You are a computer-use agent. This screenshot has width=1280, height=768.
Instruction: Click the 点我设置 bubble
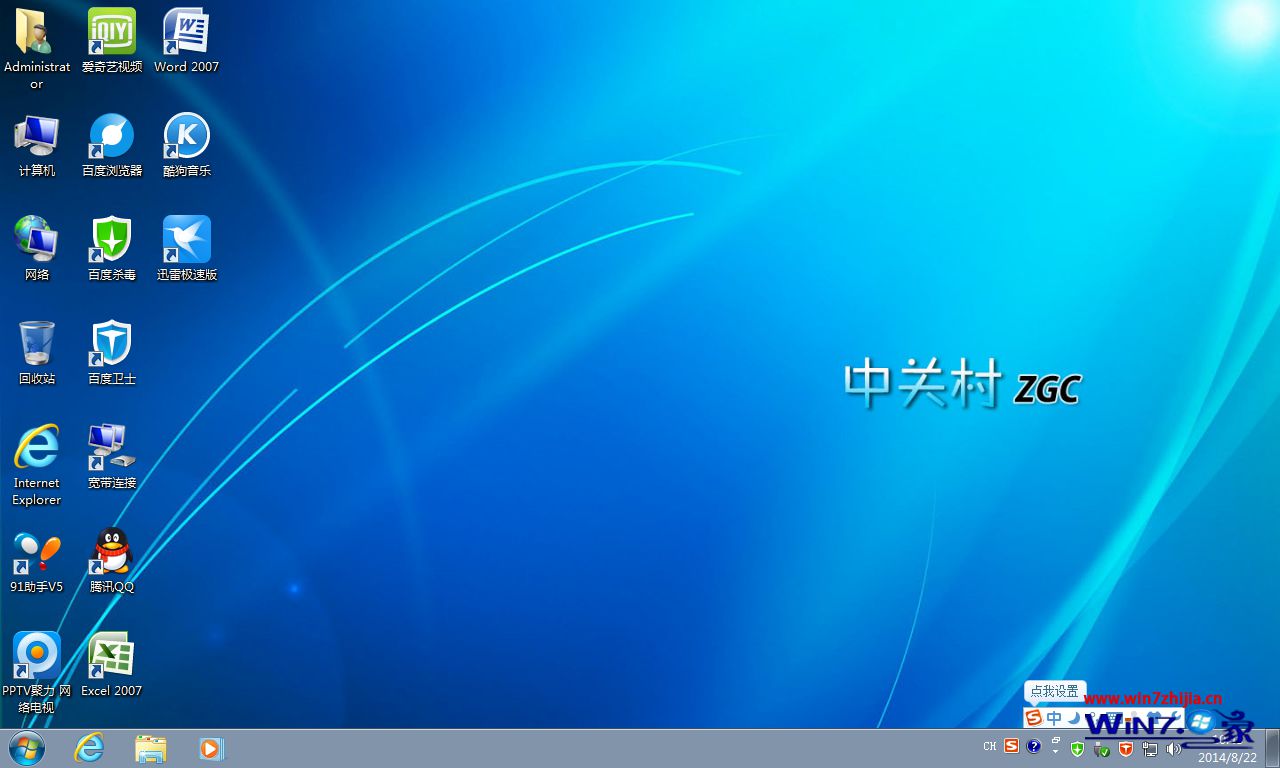coord(1055,691)
